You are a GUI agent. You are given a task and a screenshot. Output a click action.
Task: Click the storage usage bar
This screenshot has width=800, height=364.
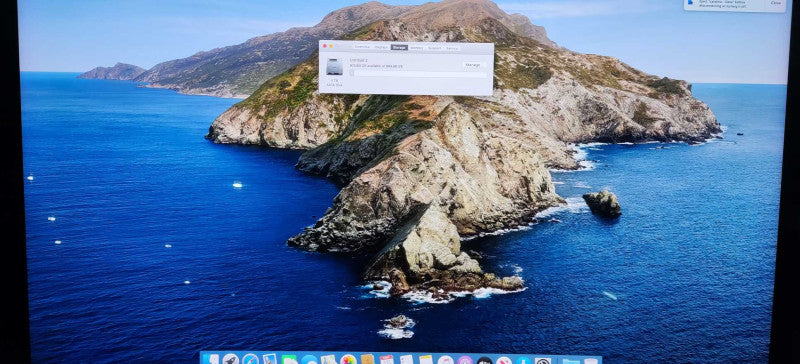418,74
